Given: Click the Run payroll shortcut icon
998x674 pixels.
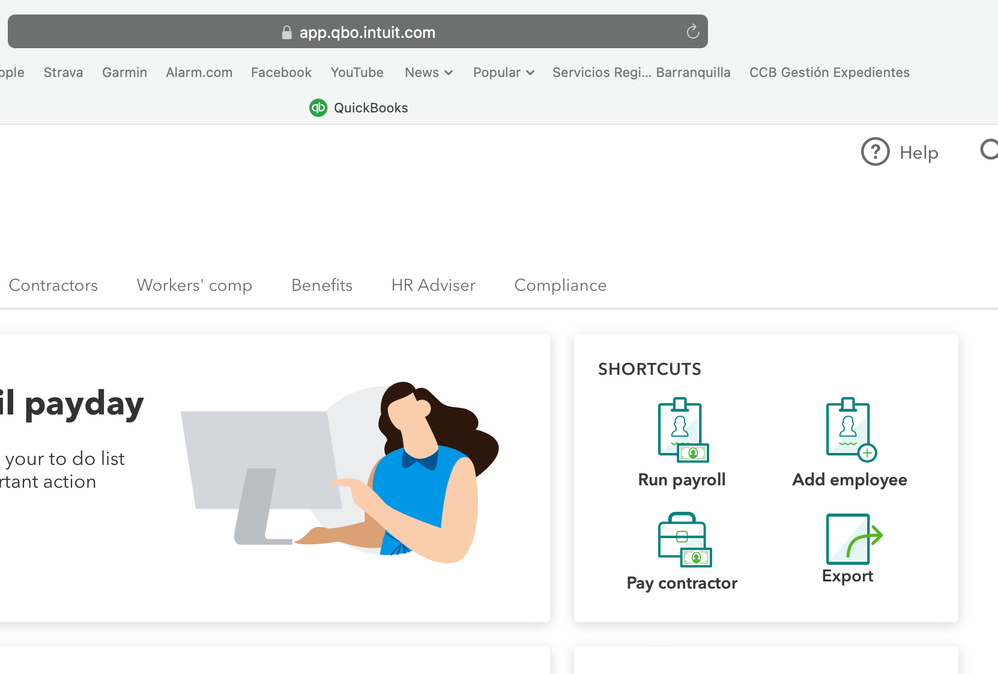Looking at the screenshot, I should (683, 430).
